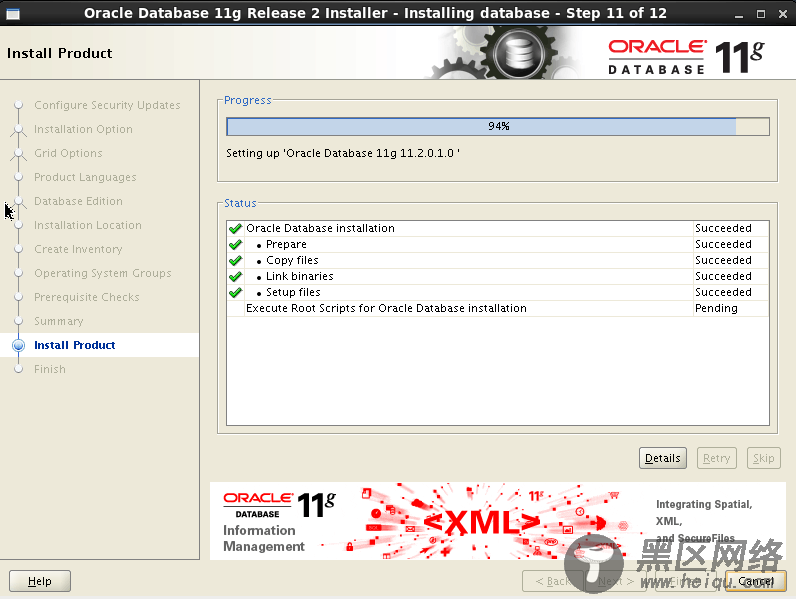
Task: Select the Installation Option step
Action: click(83, 129)
